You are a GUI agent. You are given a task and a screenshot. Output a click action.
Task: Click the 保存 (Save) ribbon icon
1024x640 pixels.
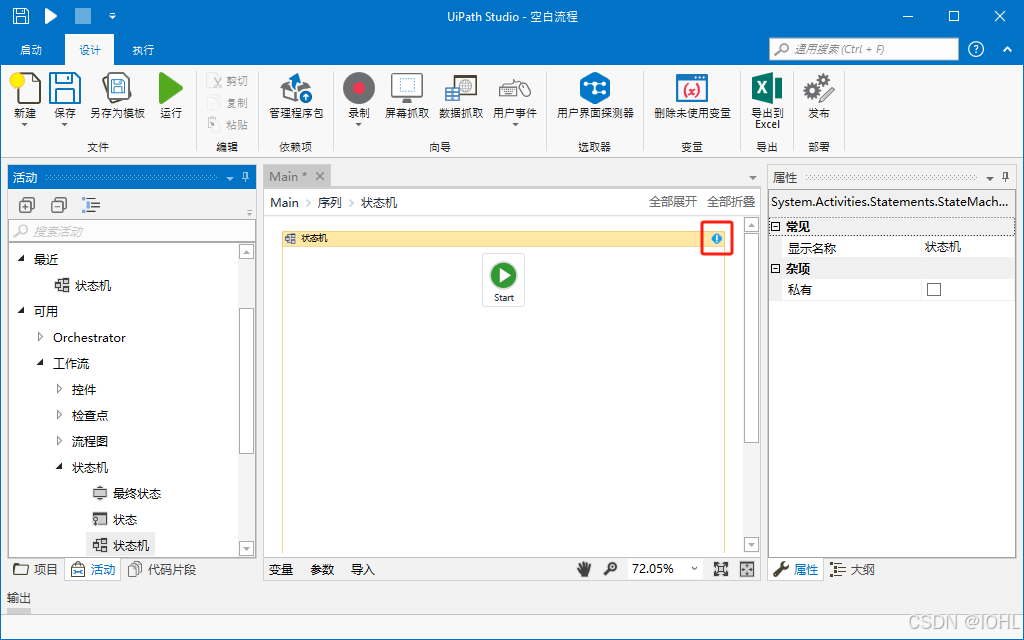(x=65, y=88)
